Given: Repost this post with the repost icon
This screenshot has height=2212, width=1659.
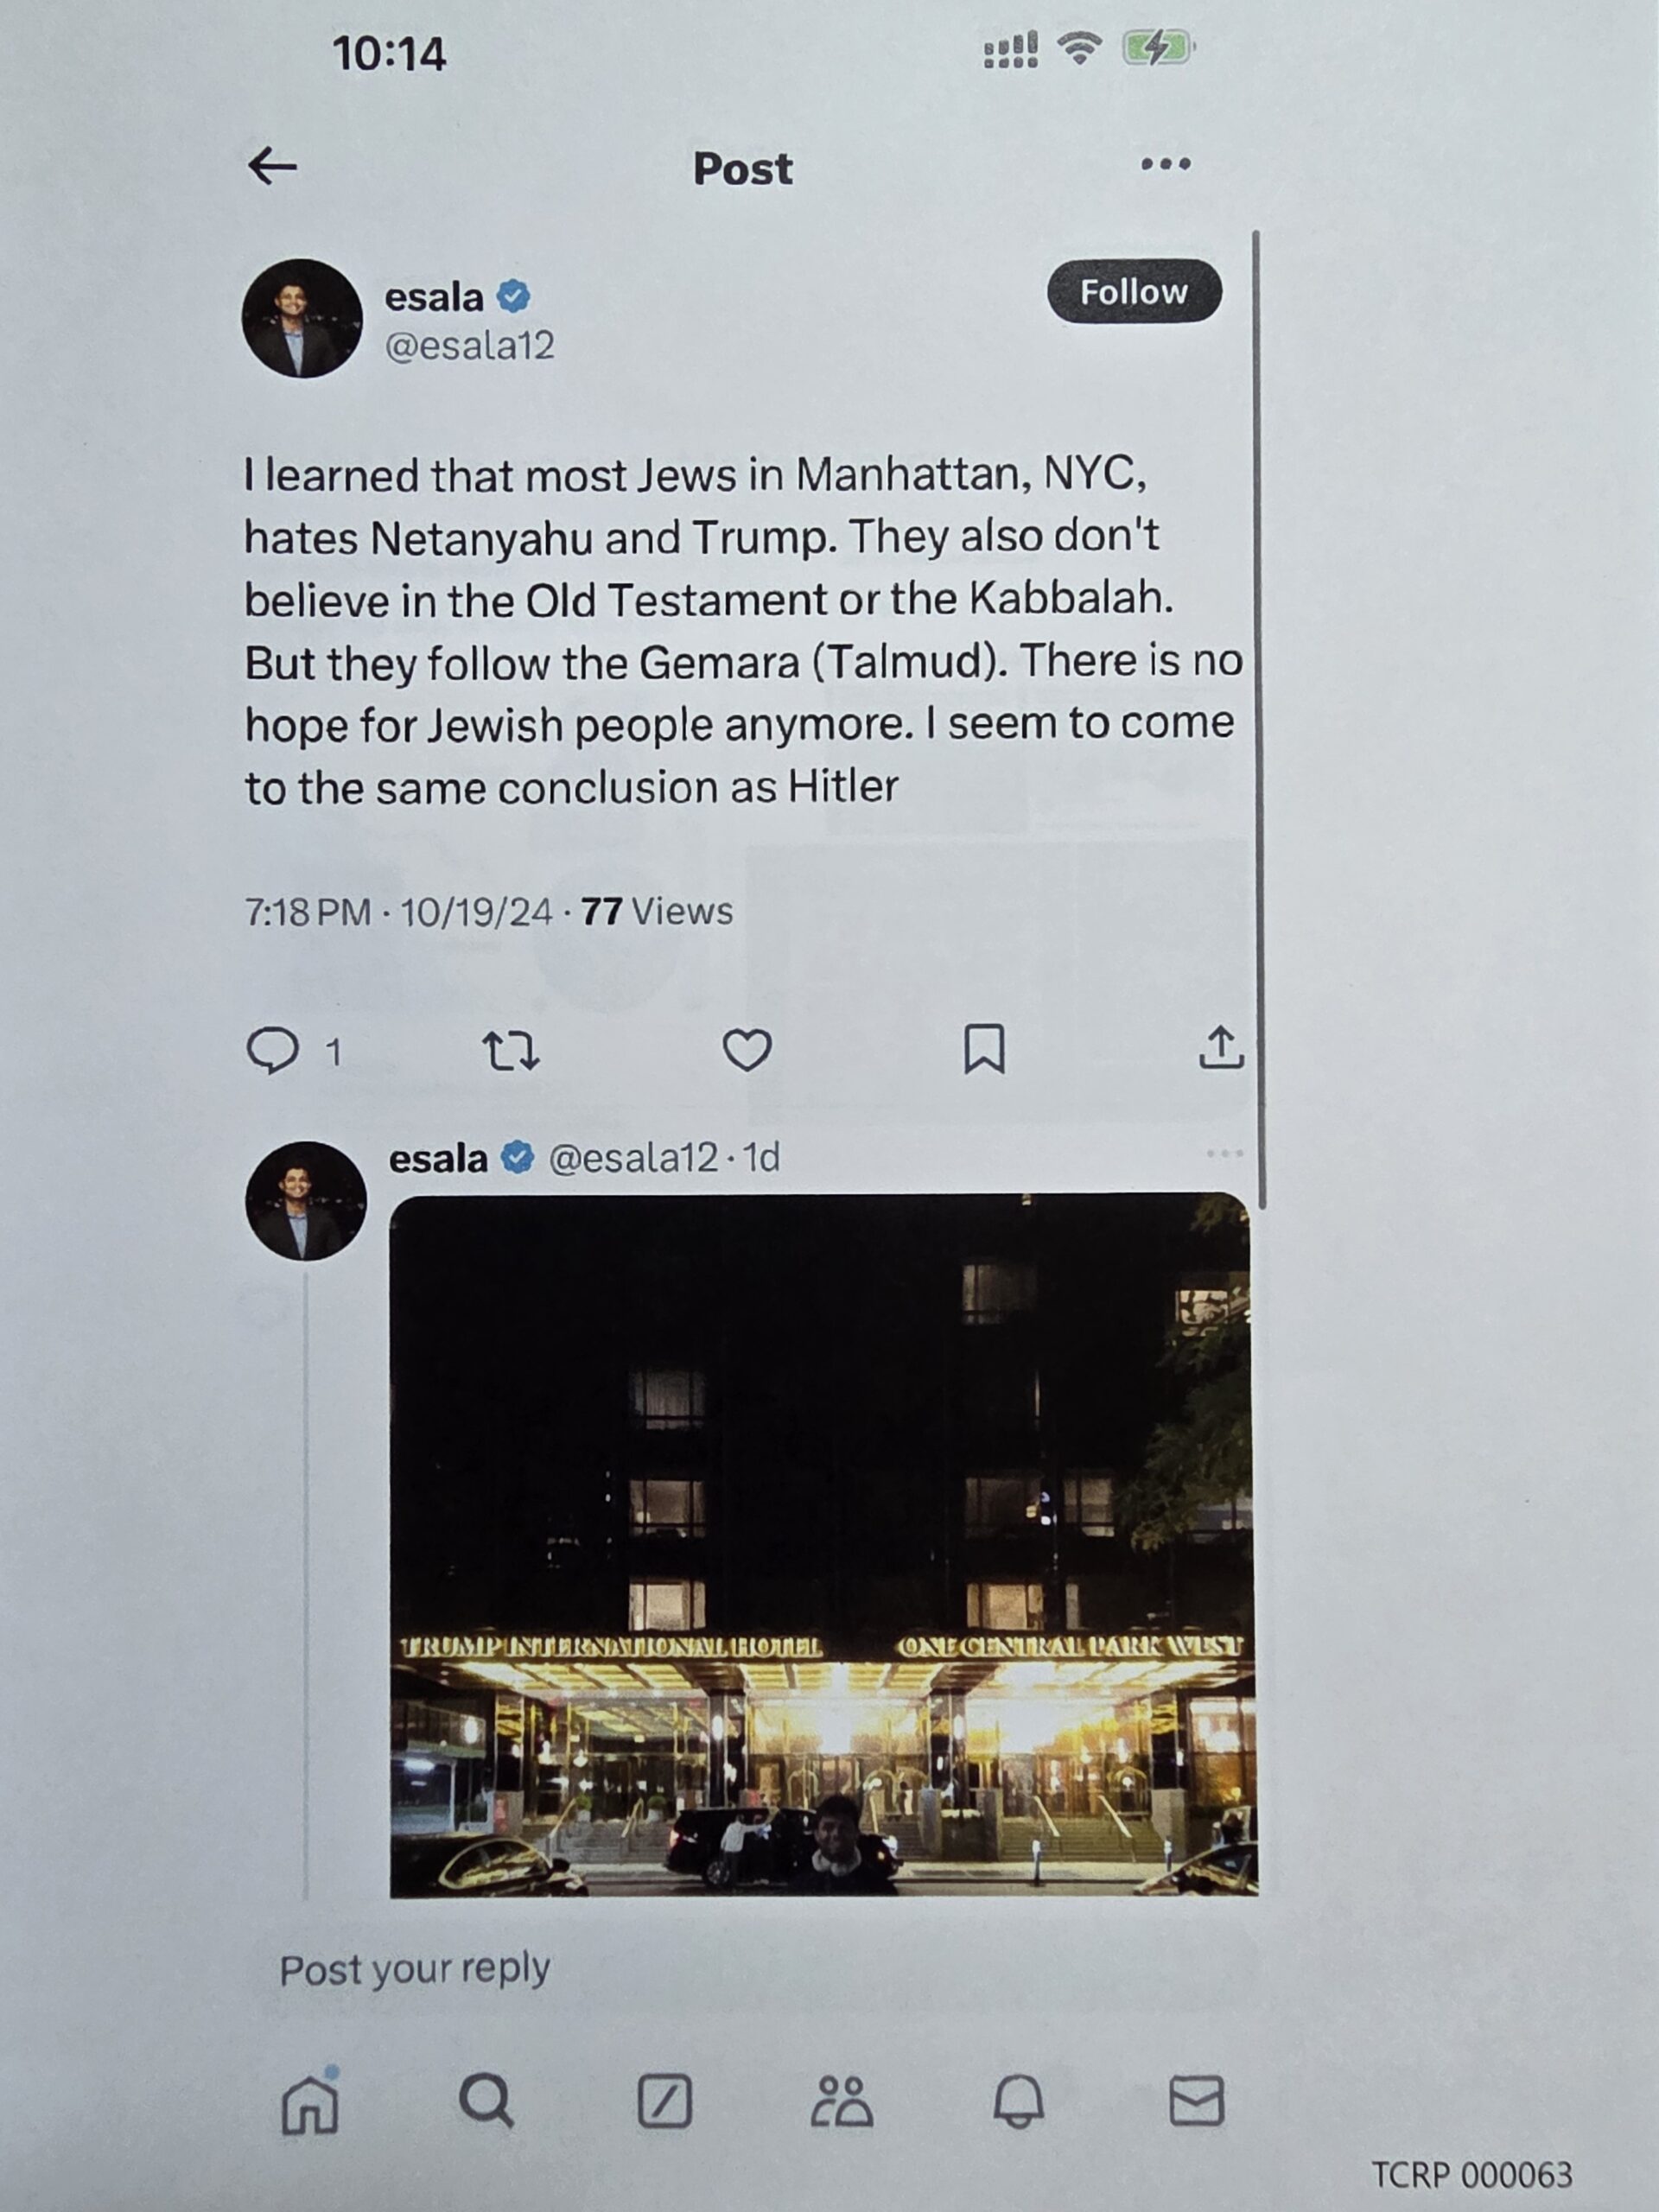Looking at the screenshot, I should coord(511,1051).
